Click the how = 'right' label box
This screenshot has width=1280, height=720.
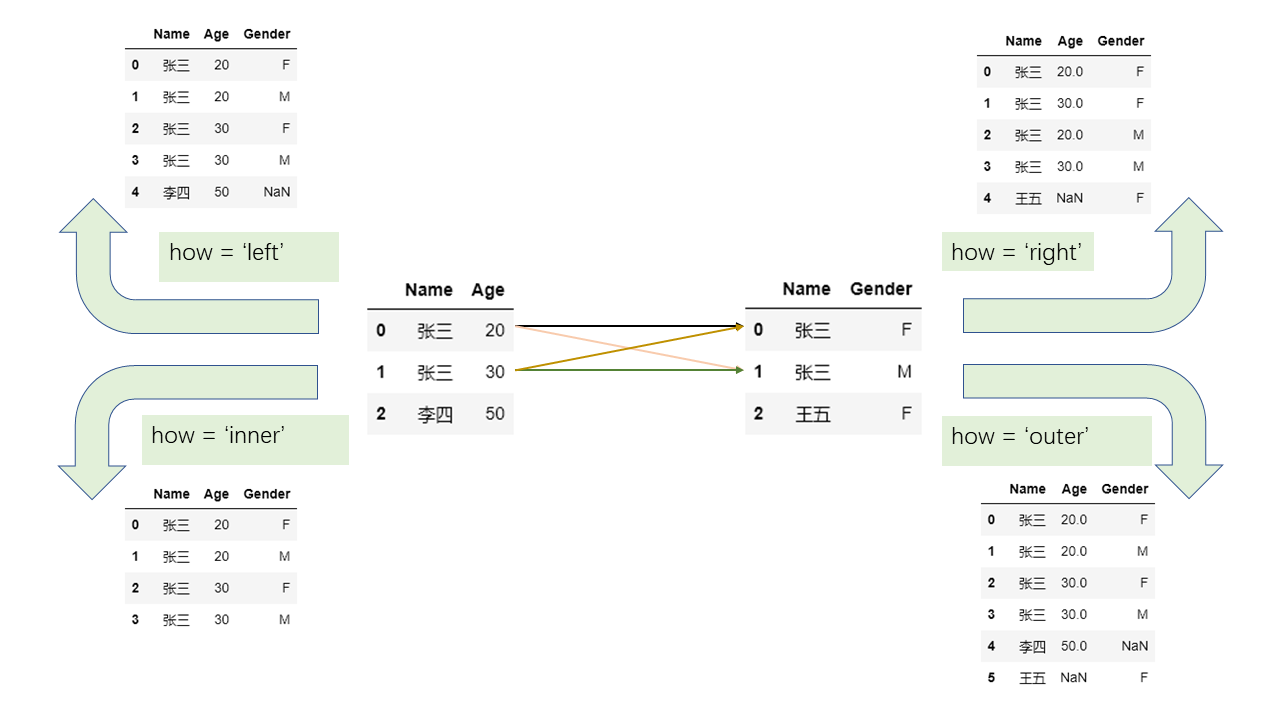click(x=1017, y=252)
